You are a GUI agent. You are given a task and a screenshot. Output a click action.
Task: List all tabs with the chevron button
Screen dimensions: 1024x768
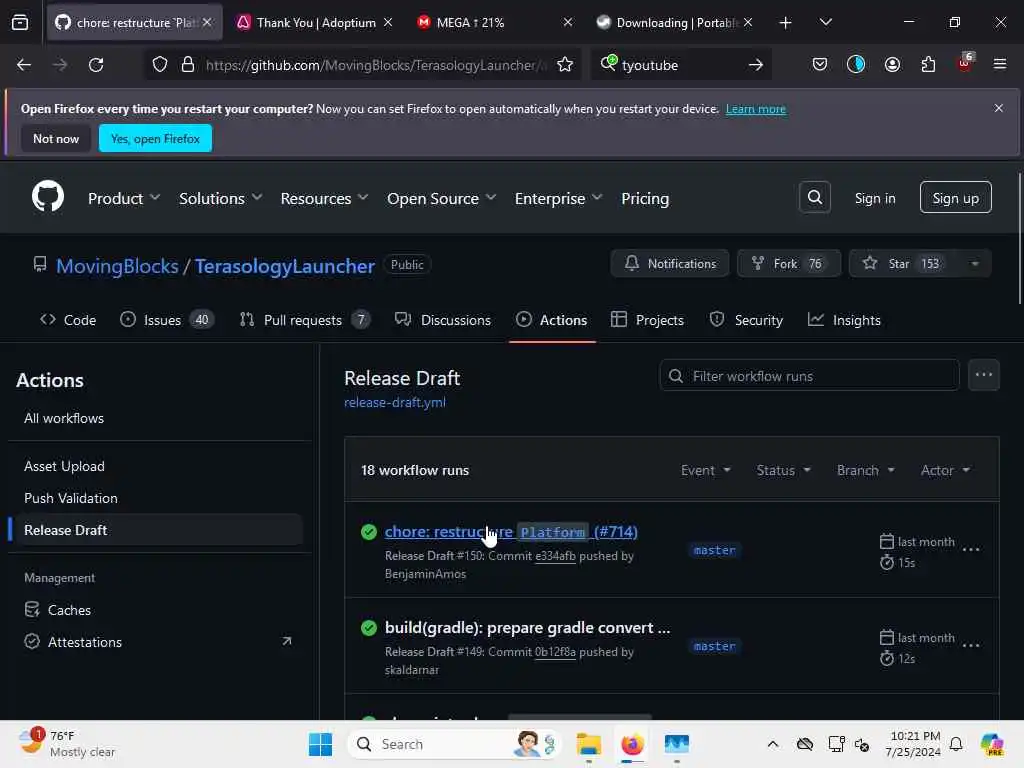pyautogui.click(x=826, y=23)
